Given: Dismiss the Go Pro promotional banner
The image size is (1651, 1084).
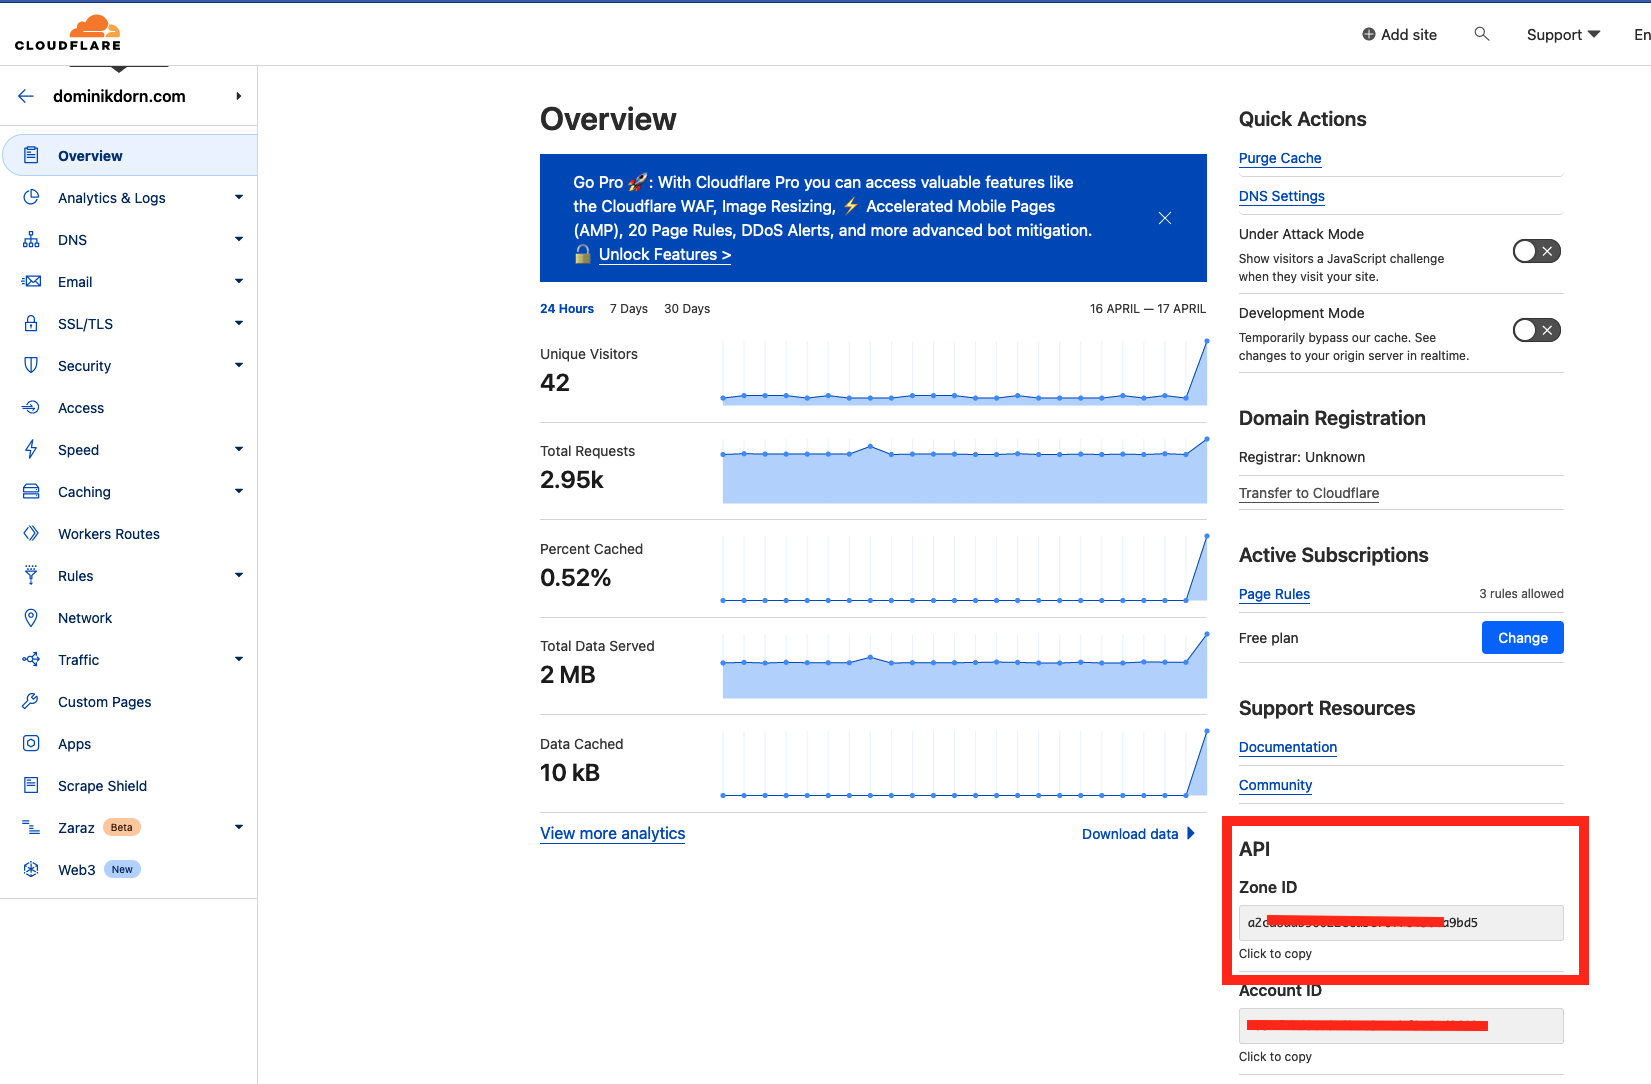Looking at the screenshot, I should click(x=1164, y=217).
